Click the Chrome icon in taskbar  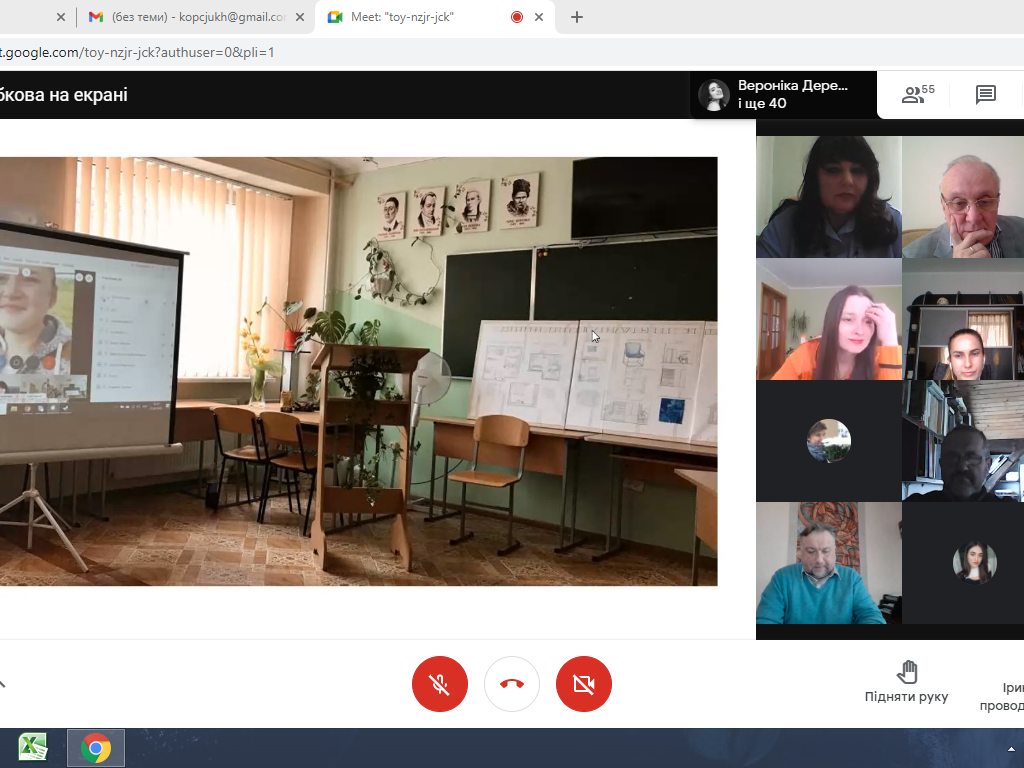pyautogui.click(x=96, y=747)
